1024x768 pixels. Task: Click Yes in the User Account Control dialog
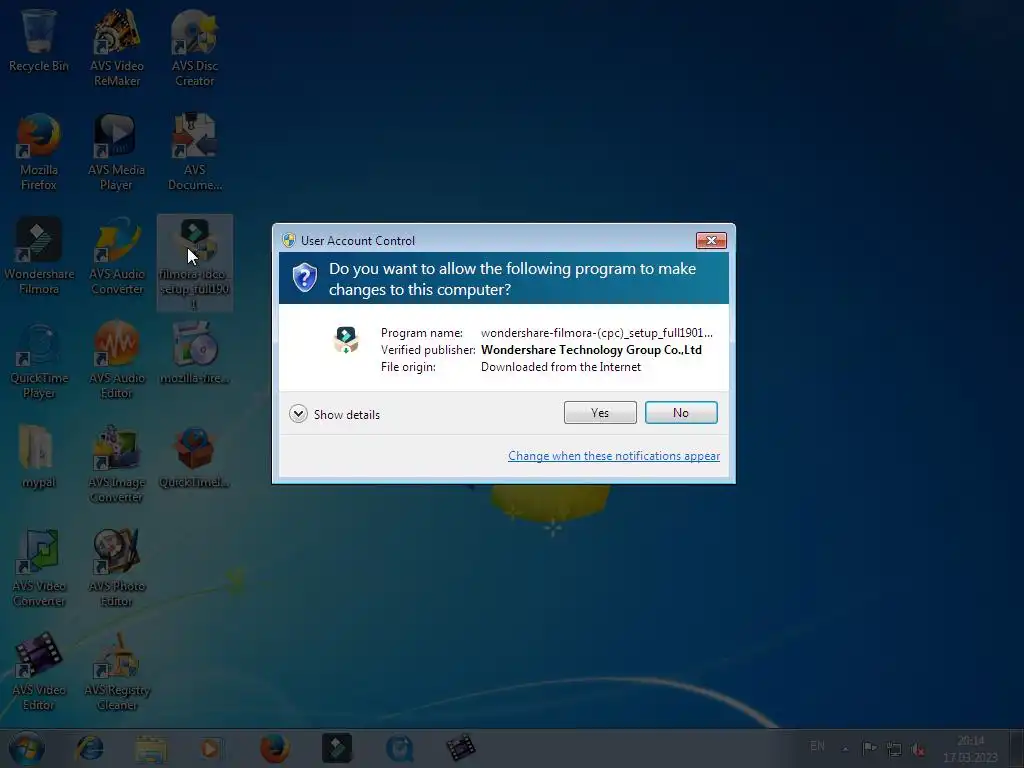tap(600, 413)
